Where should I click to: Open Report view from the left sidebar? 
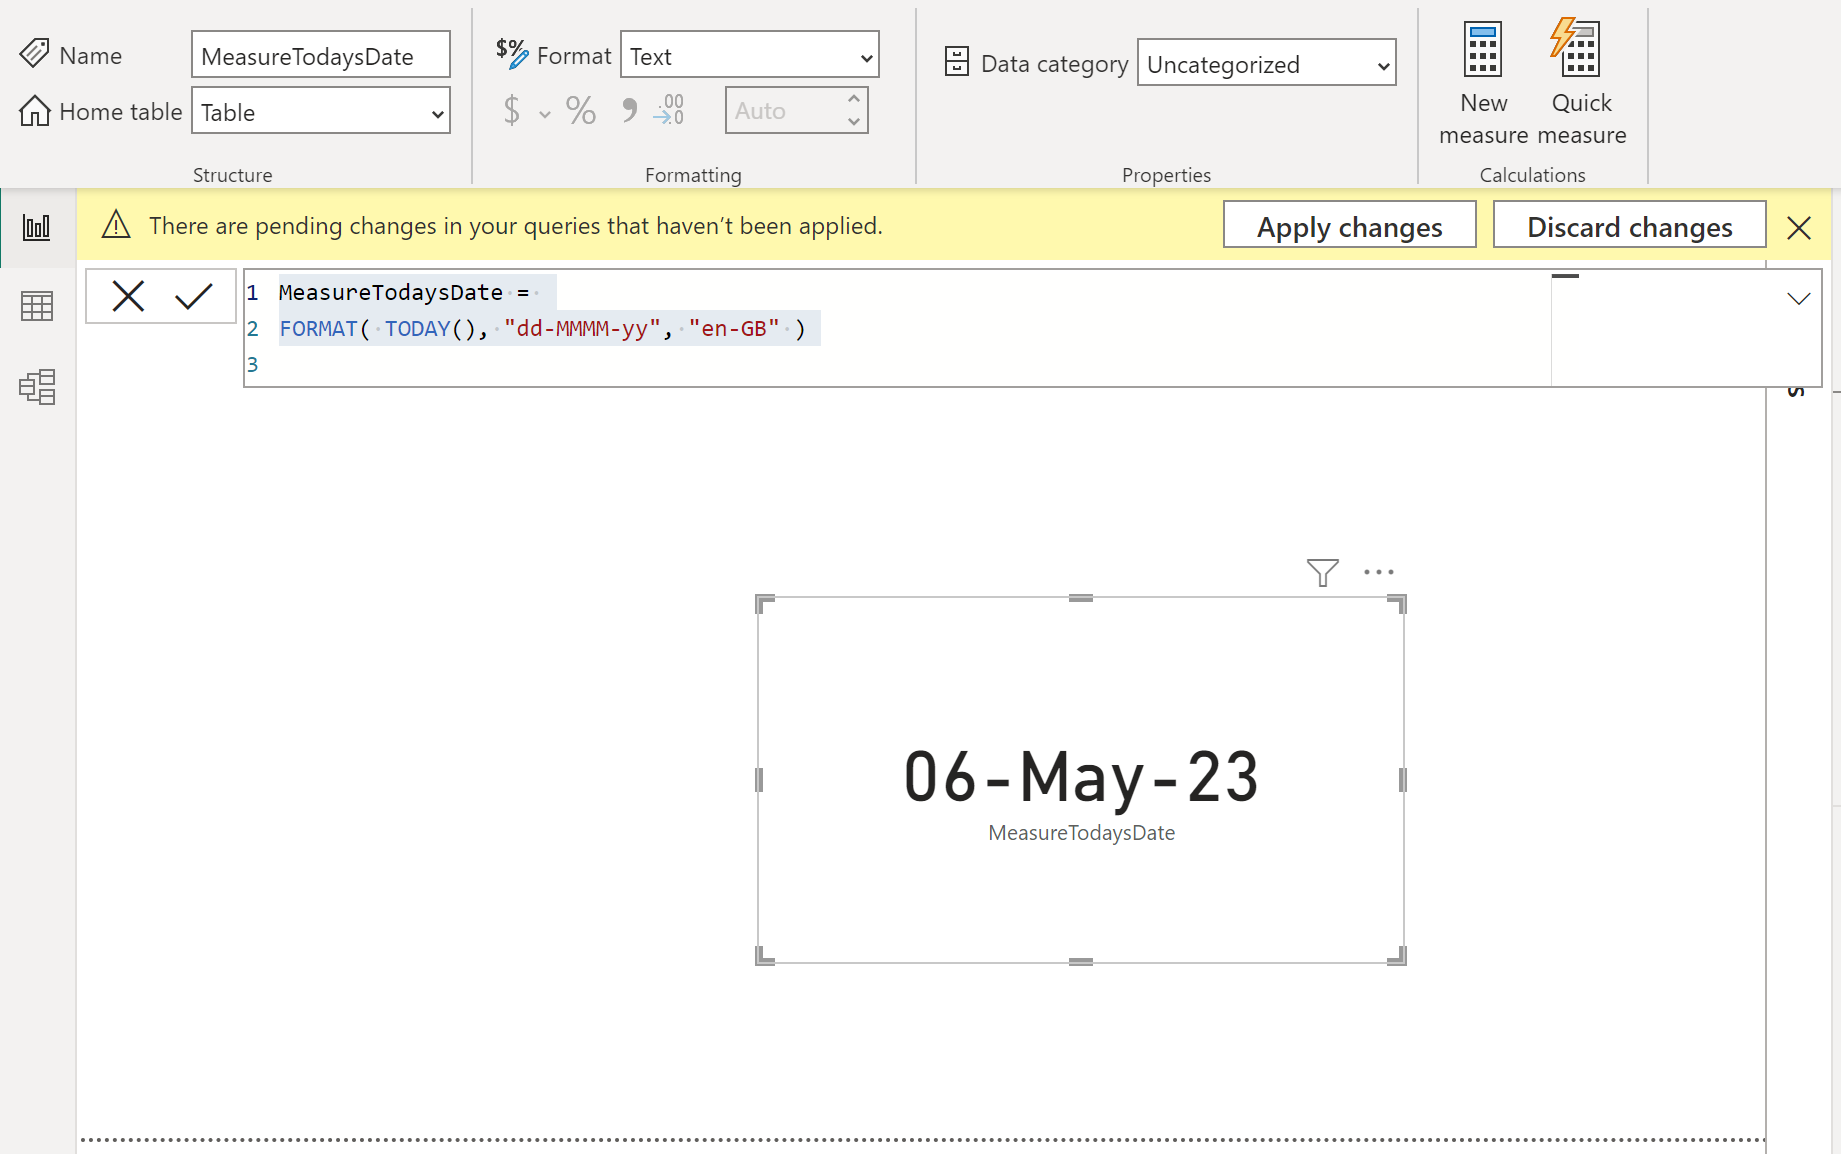tap(37, 227)
